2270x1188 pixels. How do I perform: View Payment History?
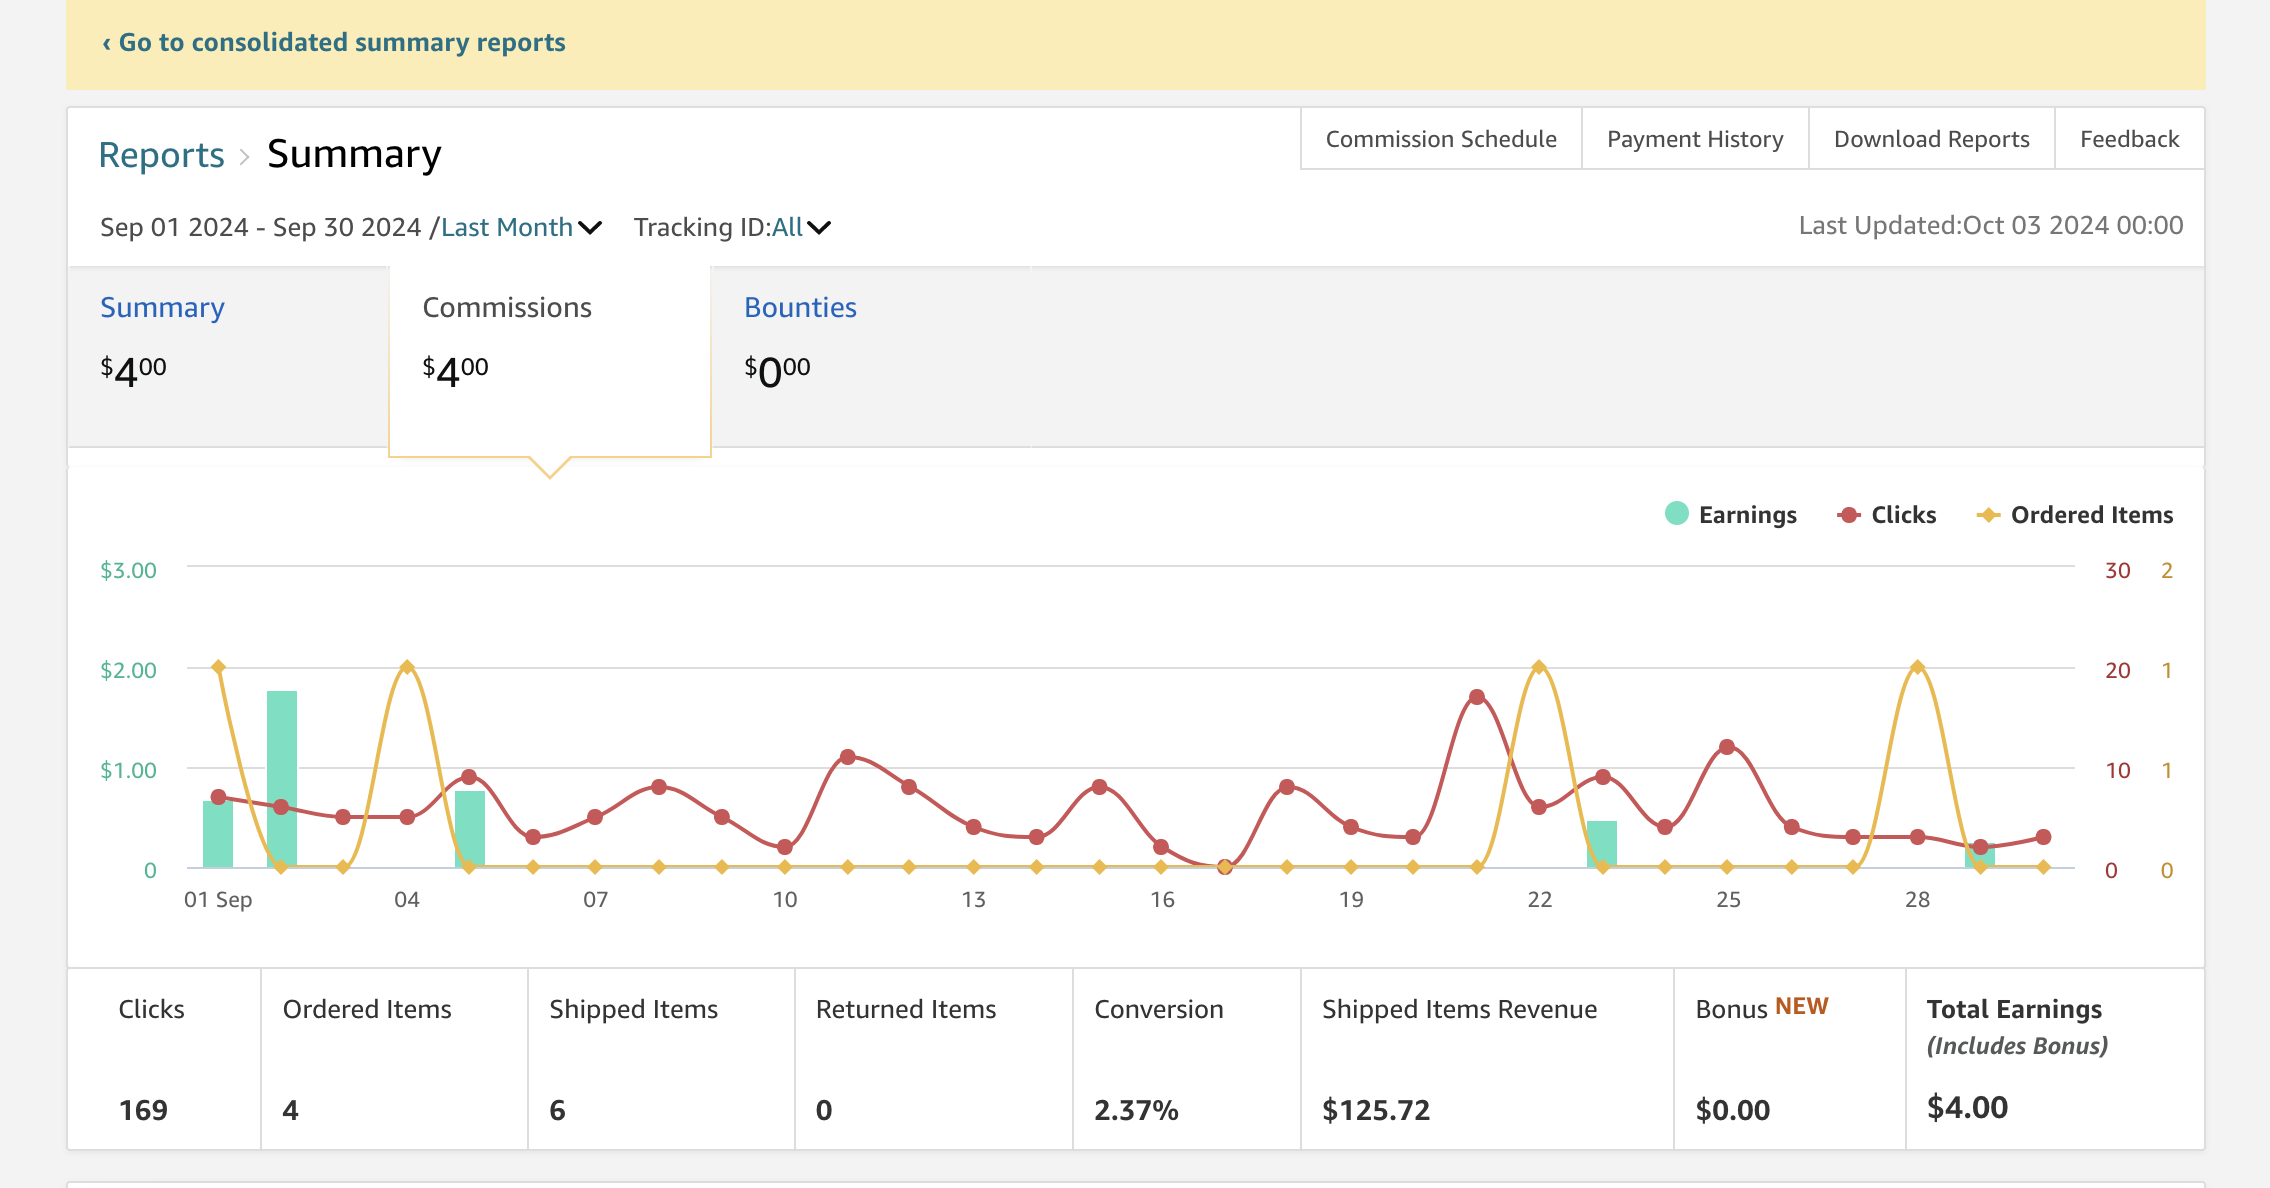point(1695,139)
